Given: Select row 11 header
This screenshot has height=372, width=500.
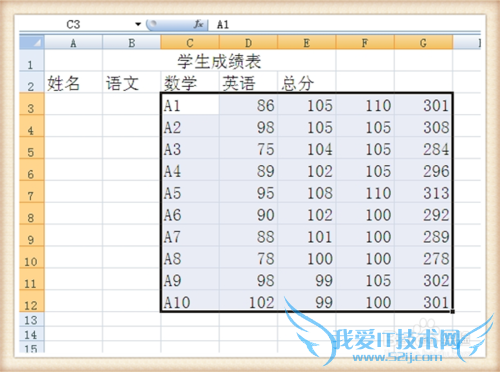Looking at the screenshot, I should tap(32, 280).
